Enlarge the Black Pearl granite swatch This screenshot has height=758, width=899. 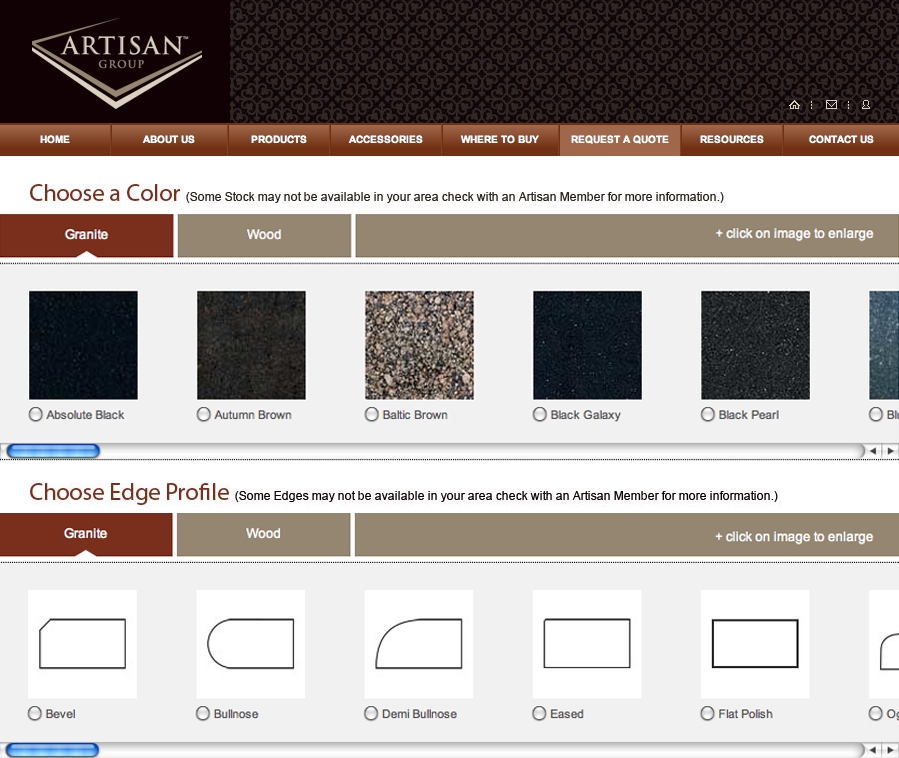(755, 345)
